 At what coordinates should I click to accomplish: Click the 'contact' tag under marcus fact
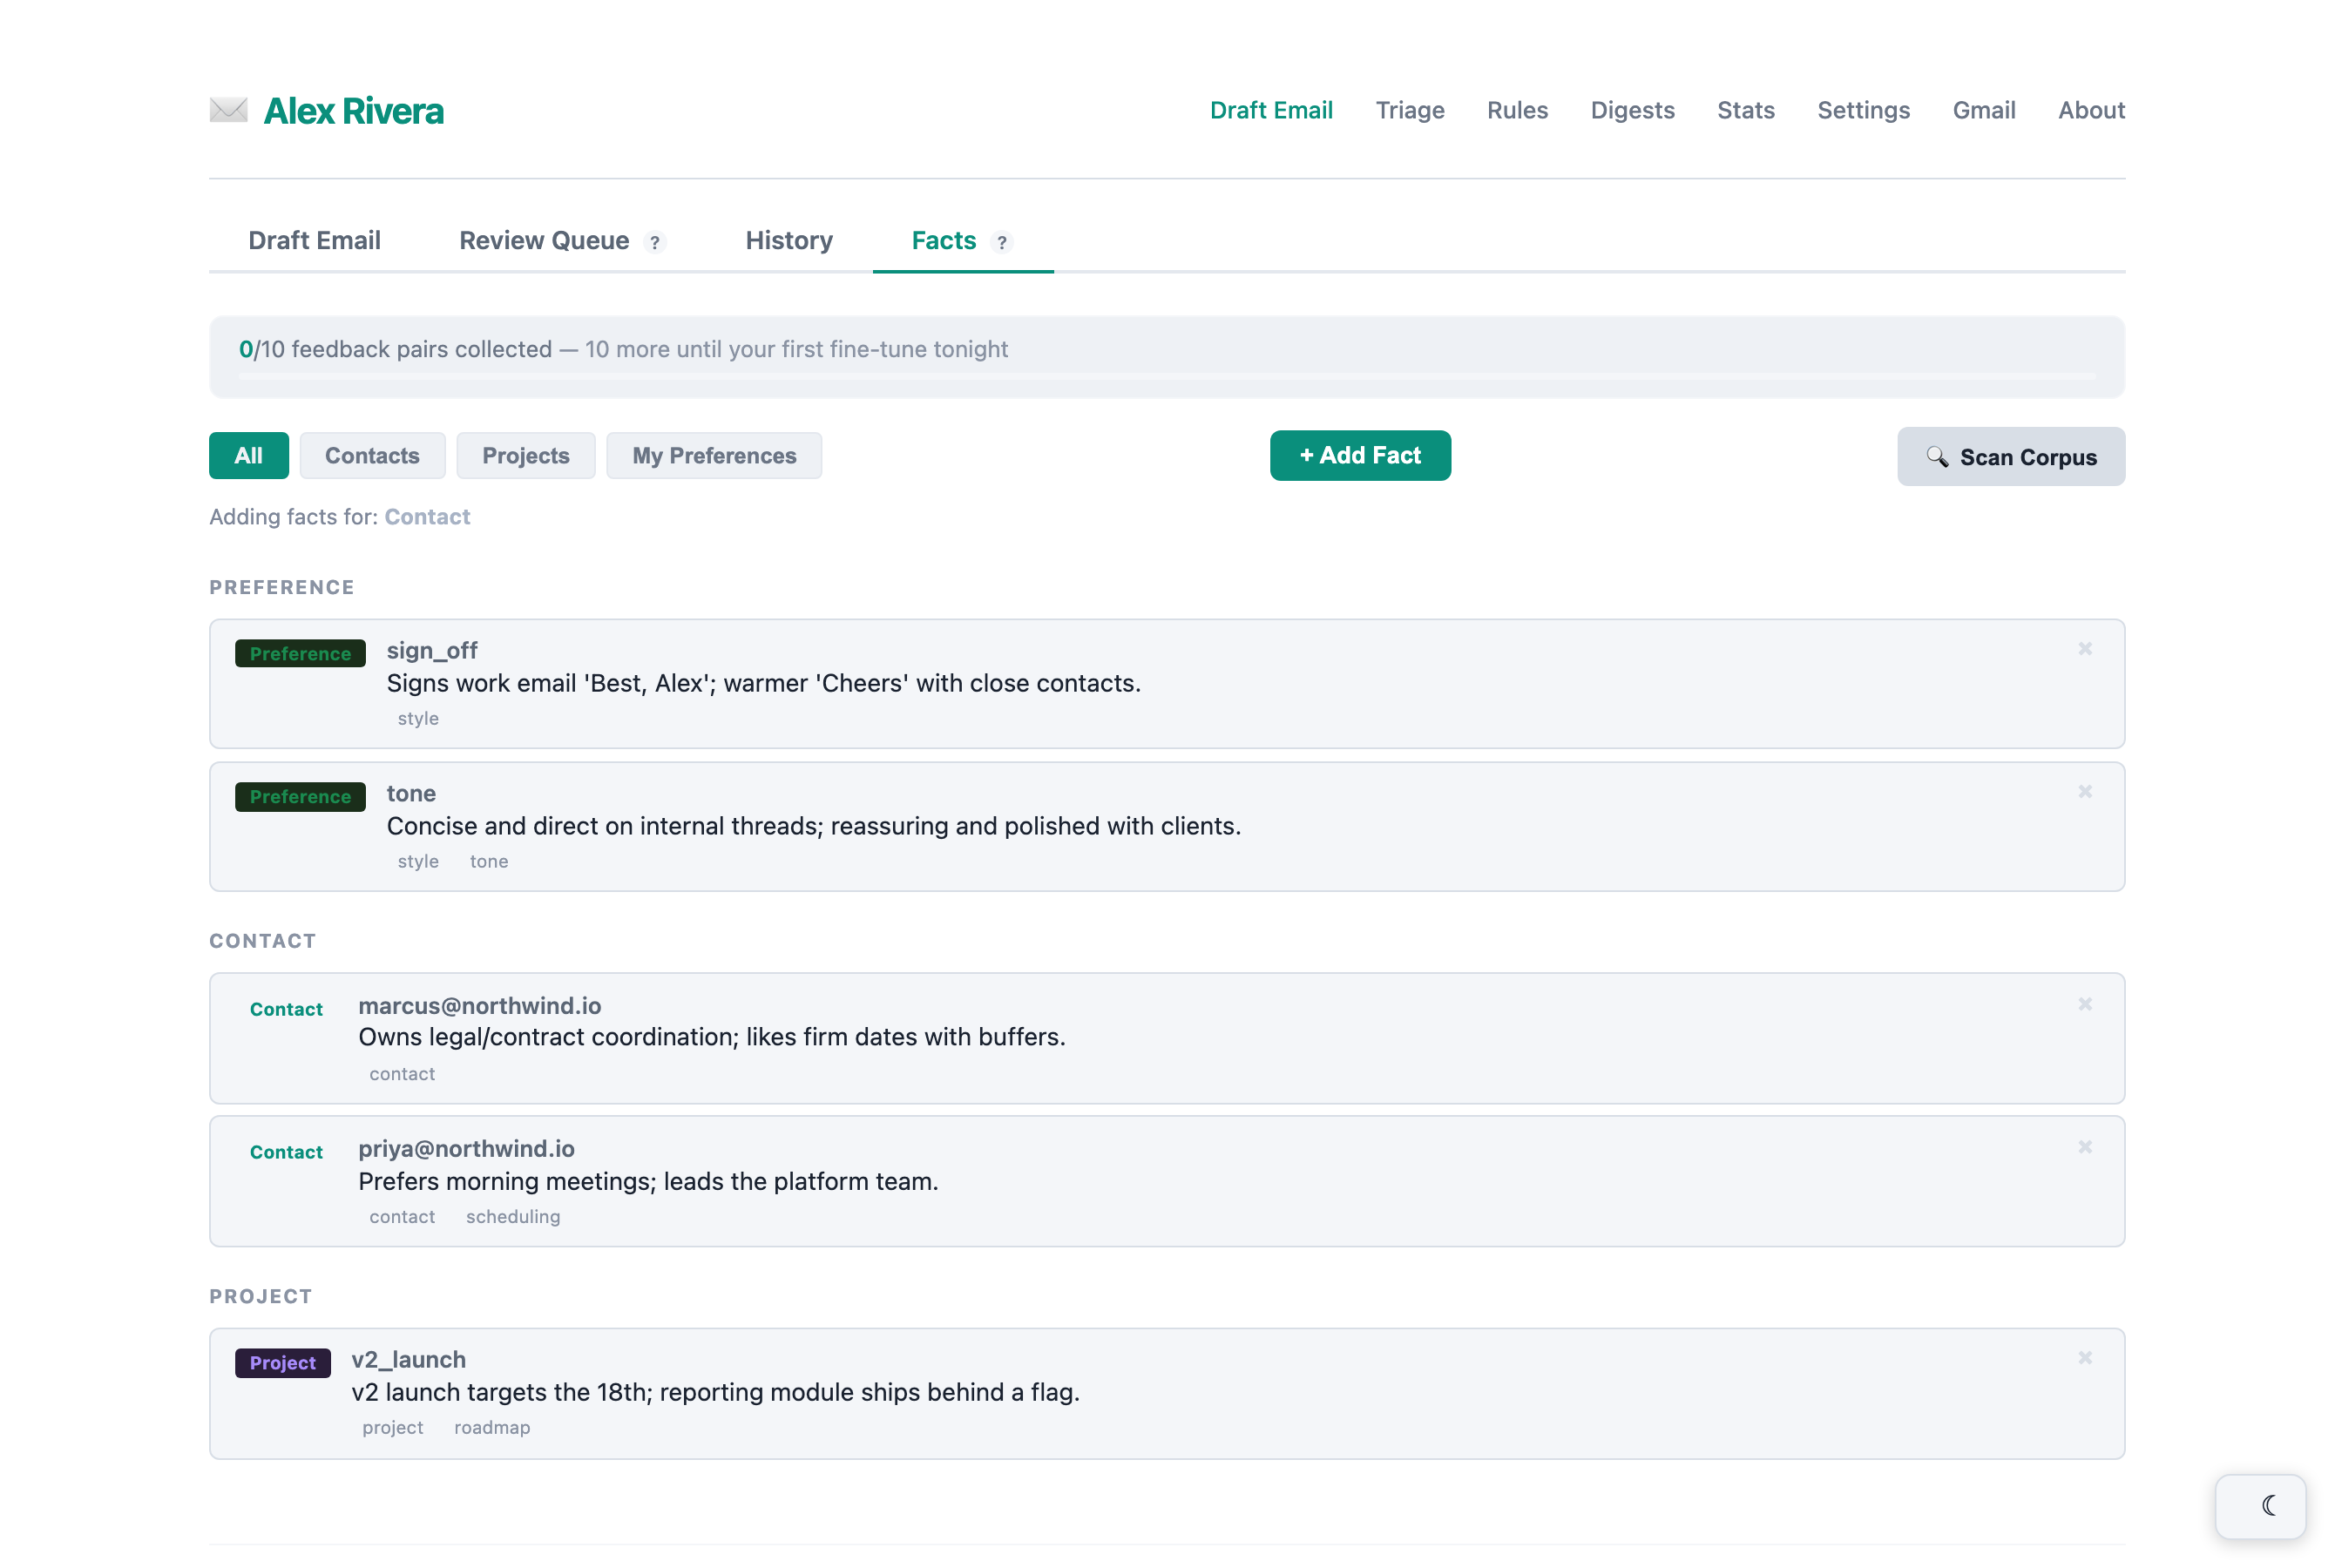[x=402, y=1074]
